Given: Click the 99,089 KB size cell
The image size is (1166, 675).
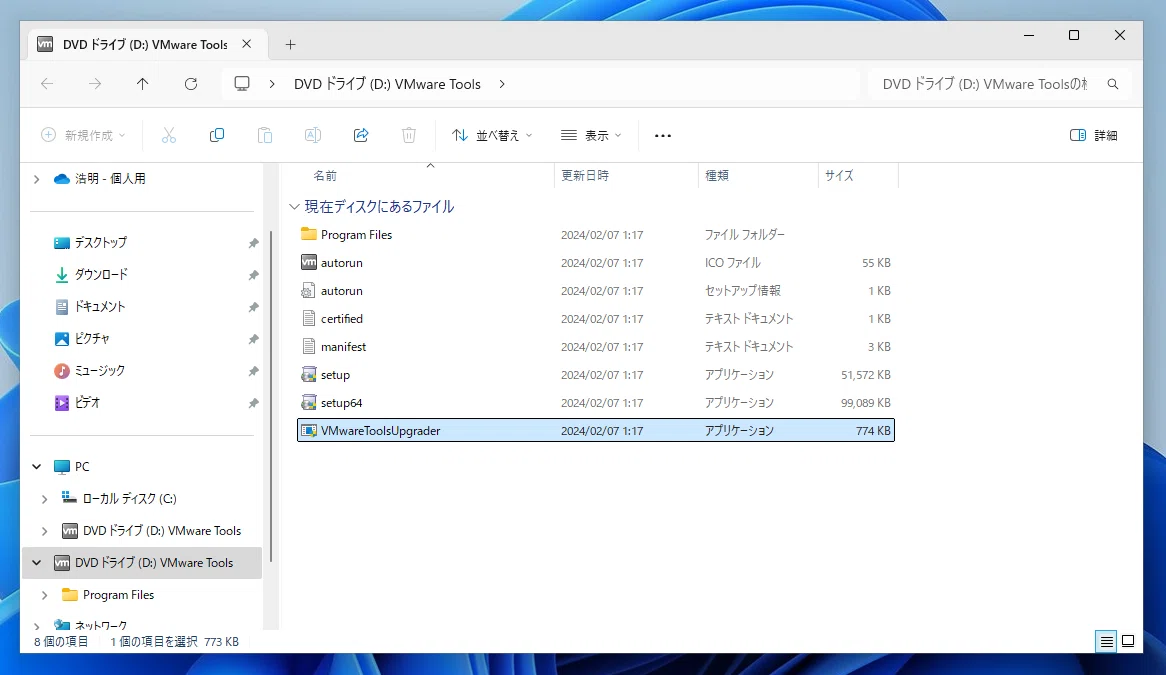Looking at the screenshot, I should [866, 403].
